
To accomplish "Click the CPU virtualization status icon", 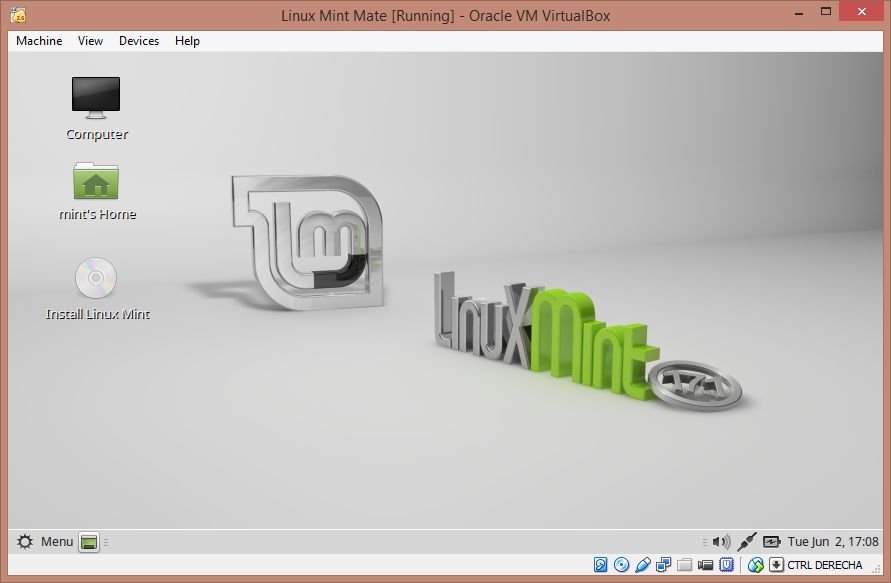I will [x=726, y=565].
